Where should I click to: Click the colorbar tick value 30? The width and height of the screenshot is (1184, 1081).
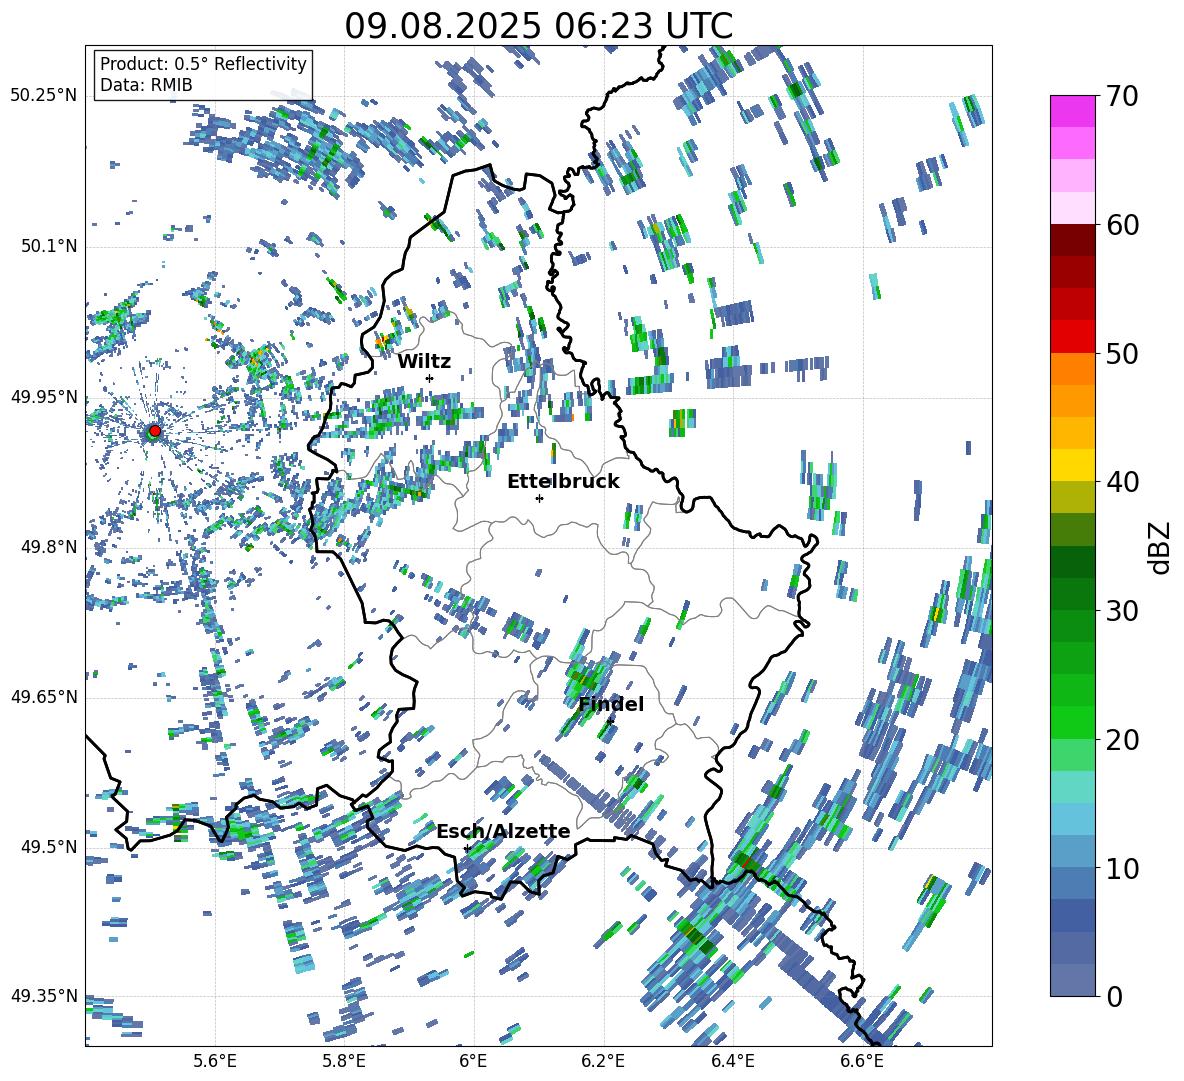tap(1121, 611)
